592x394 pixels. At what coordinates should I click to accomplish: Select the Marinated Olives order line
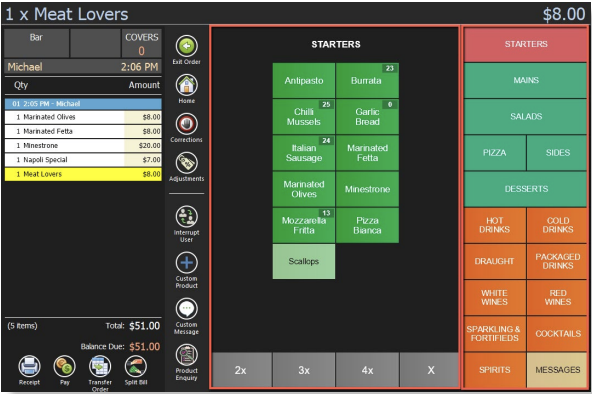pos(83,117)
